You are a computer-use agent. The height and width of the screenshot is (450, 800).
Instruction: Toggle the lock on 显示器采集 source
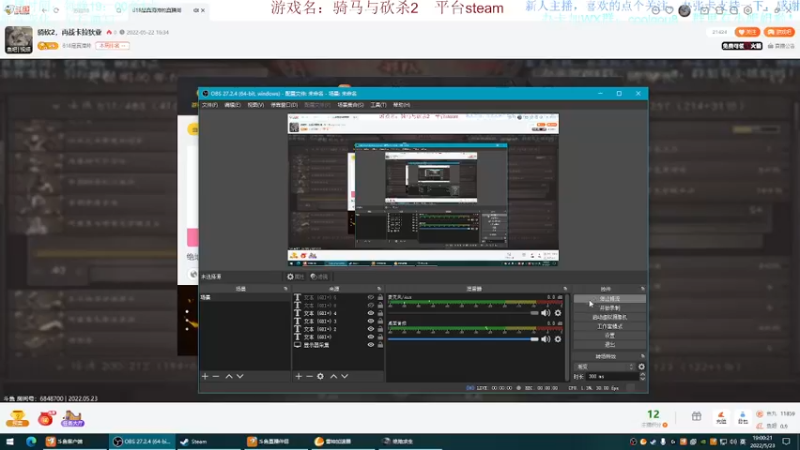tap(380, 345)
